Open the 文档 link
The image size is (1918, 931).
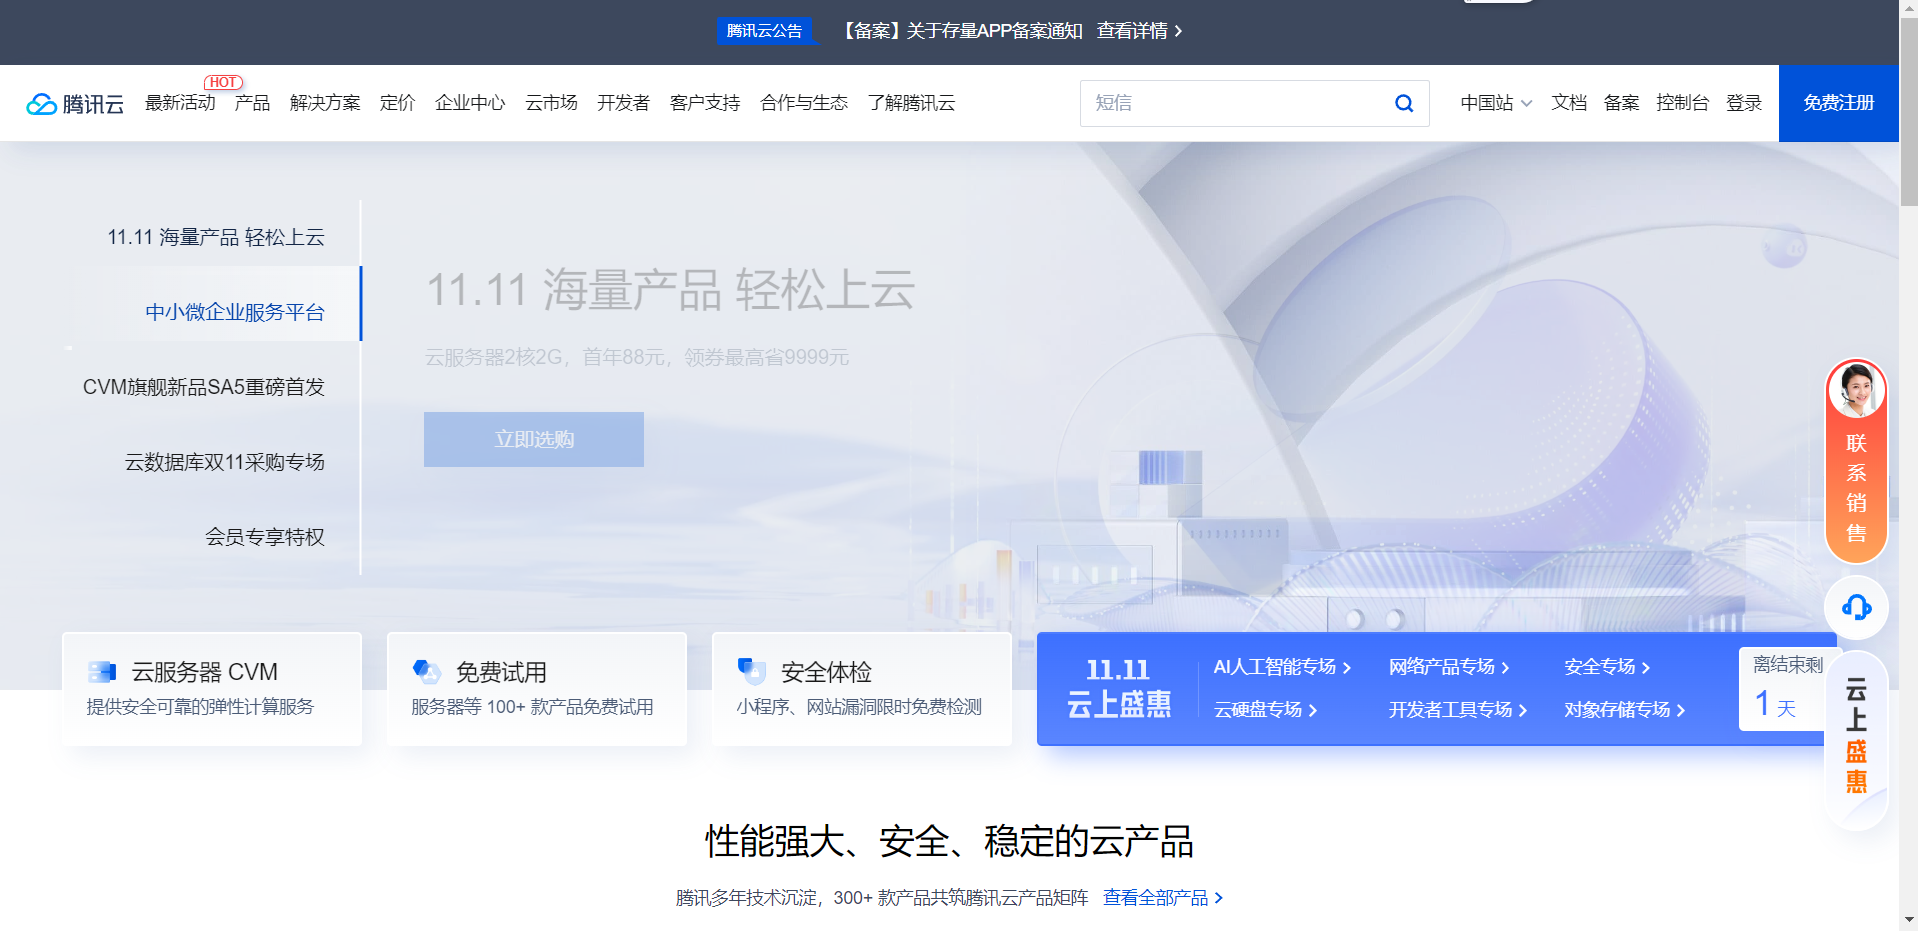(1569, 103)
